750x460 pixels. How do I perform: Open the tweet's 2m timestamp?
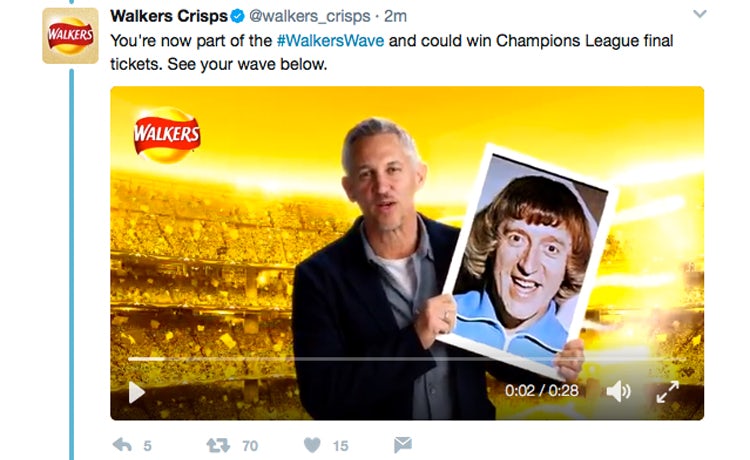pos(395,16)
